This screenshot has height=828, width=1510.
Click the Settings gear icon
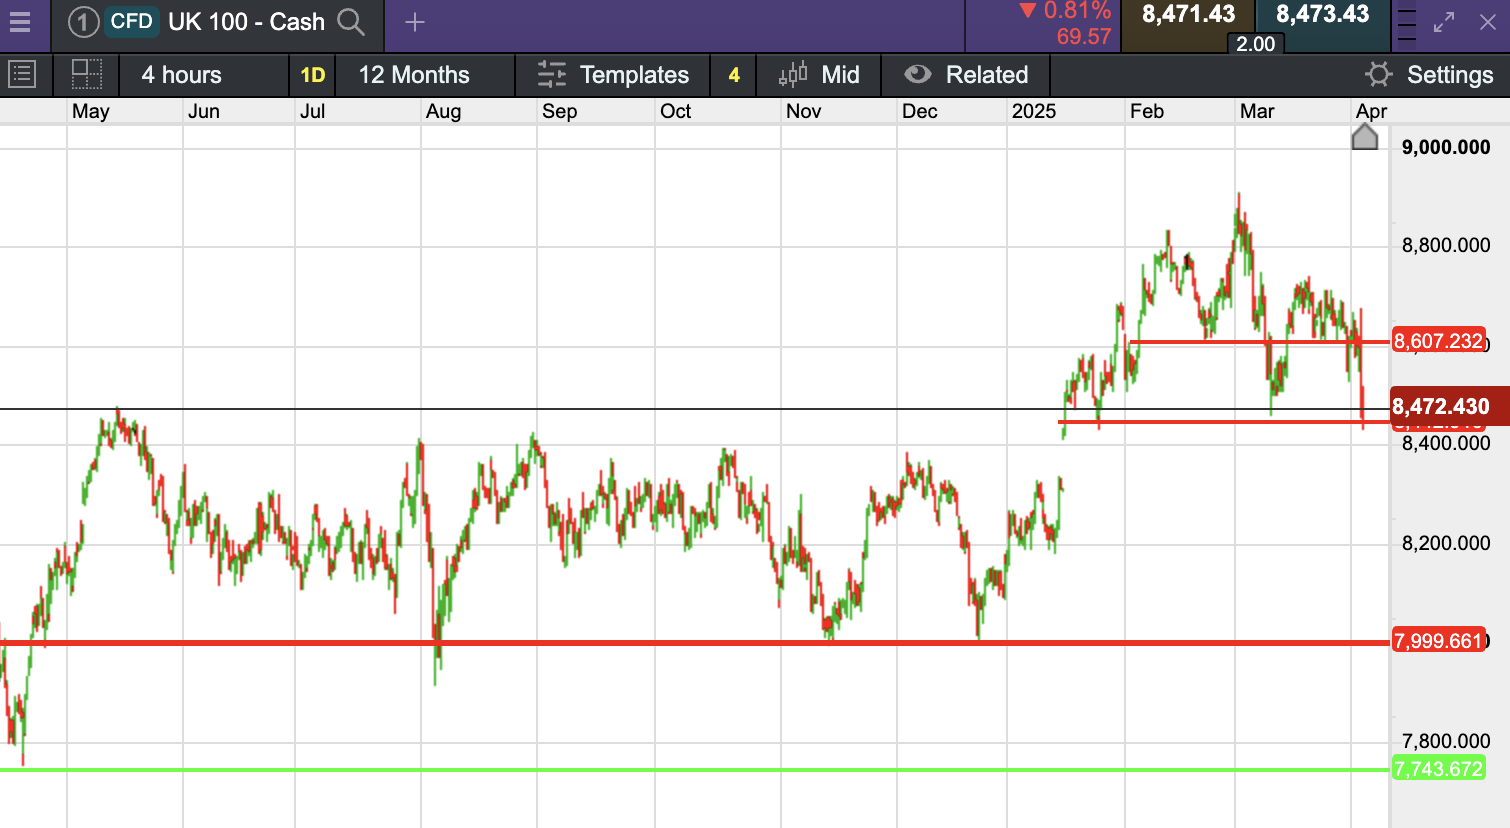1379,75
